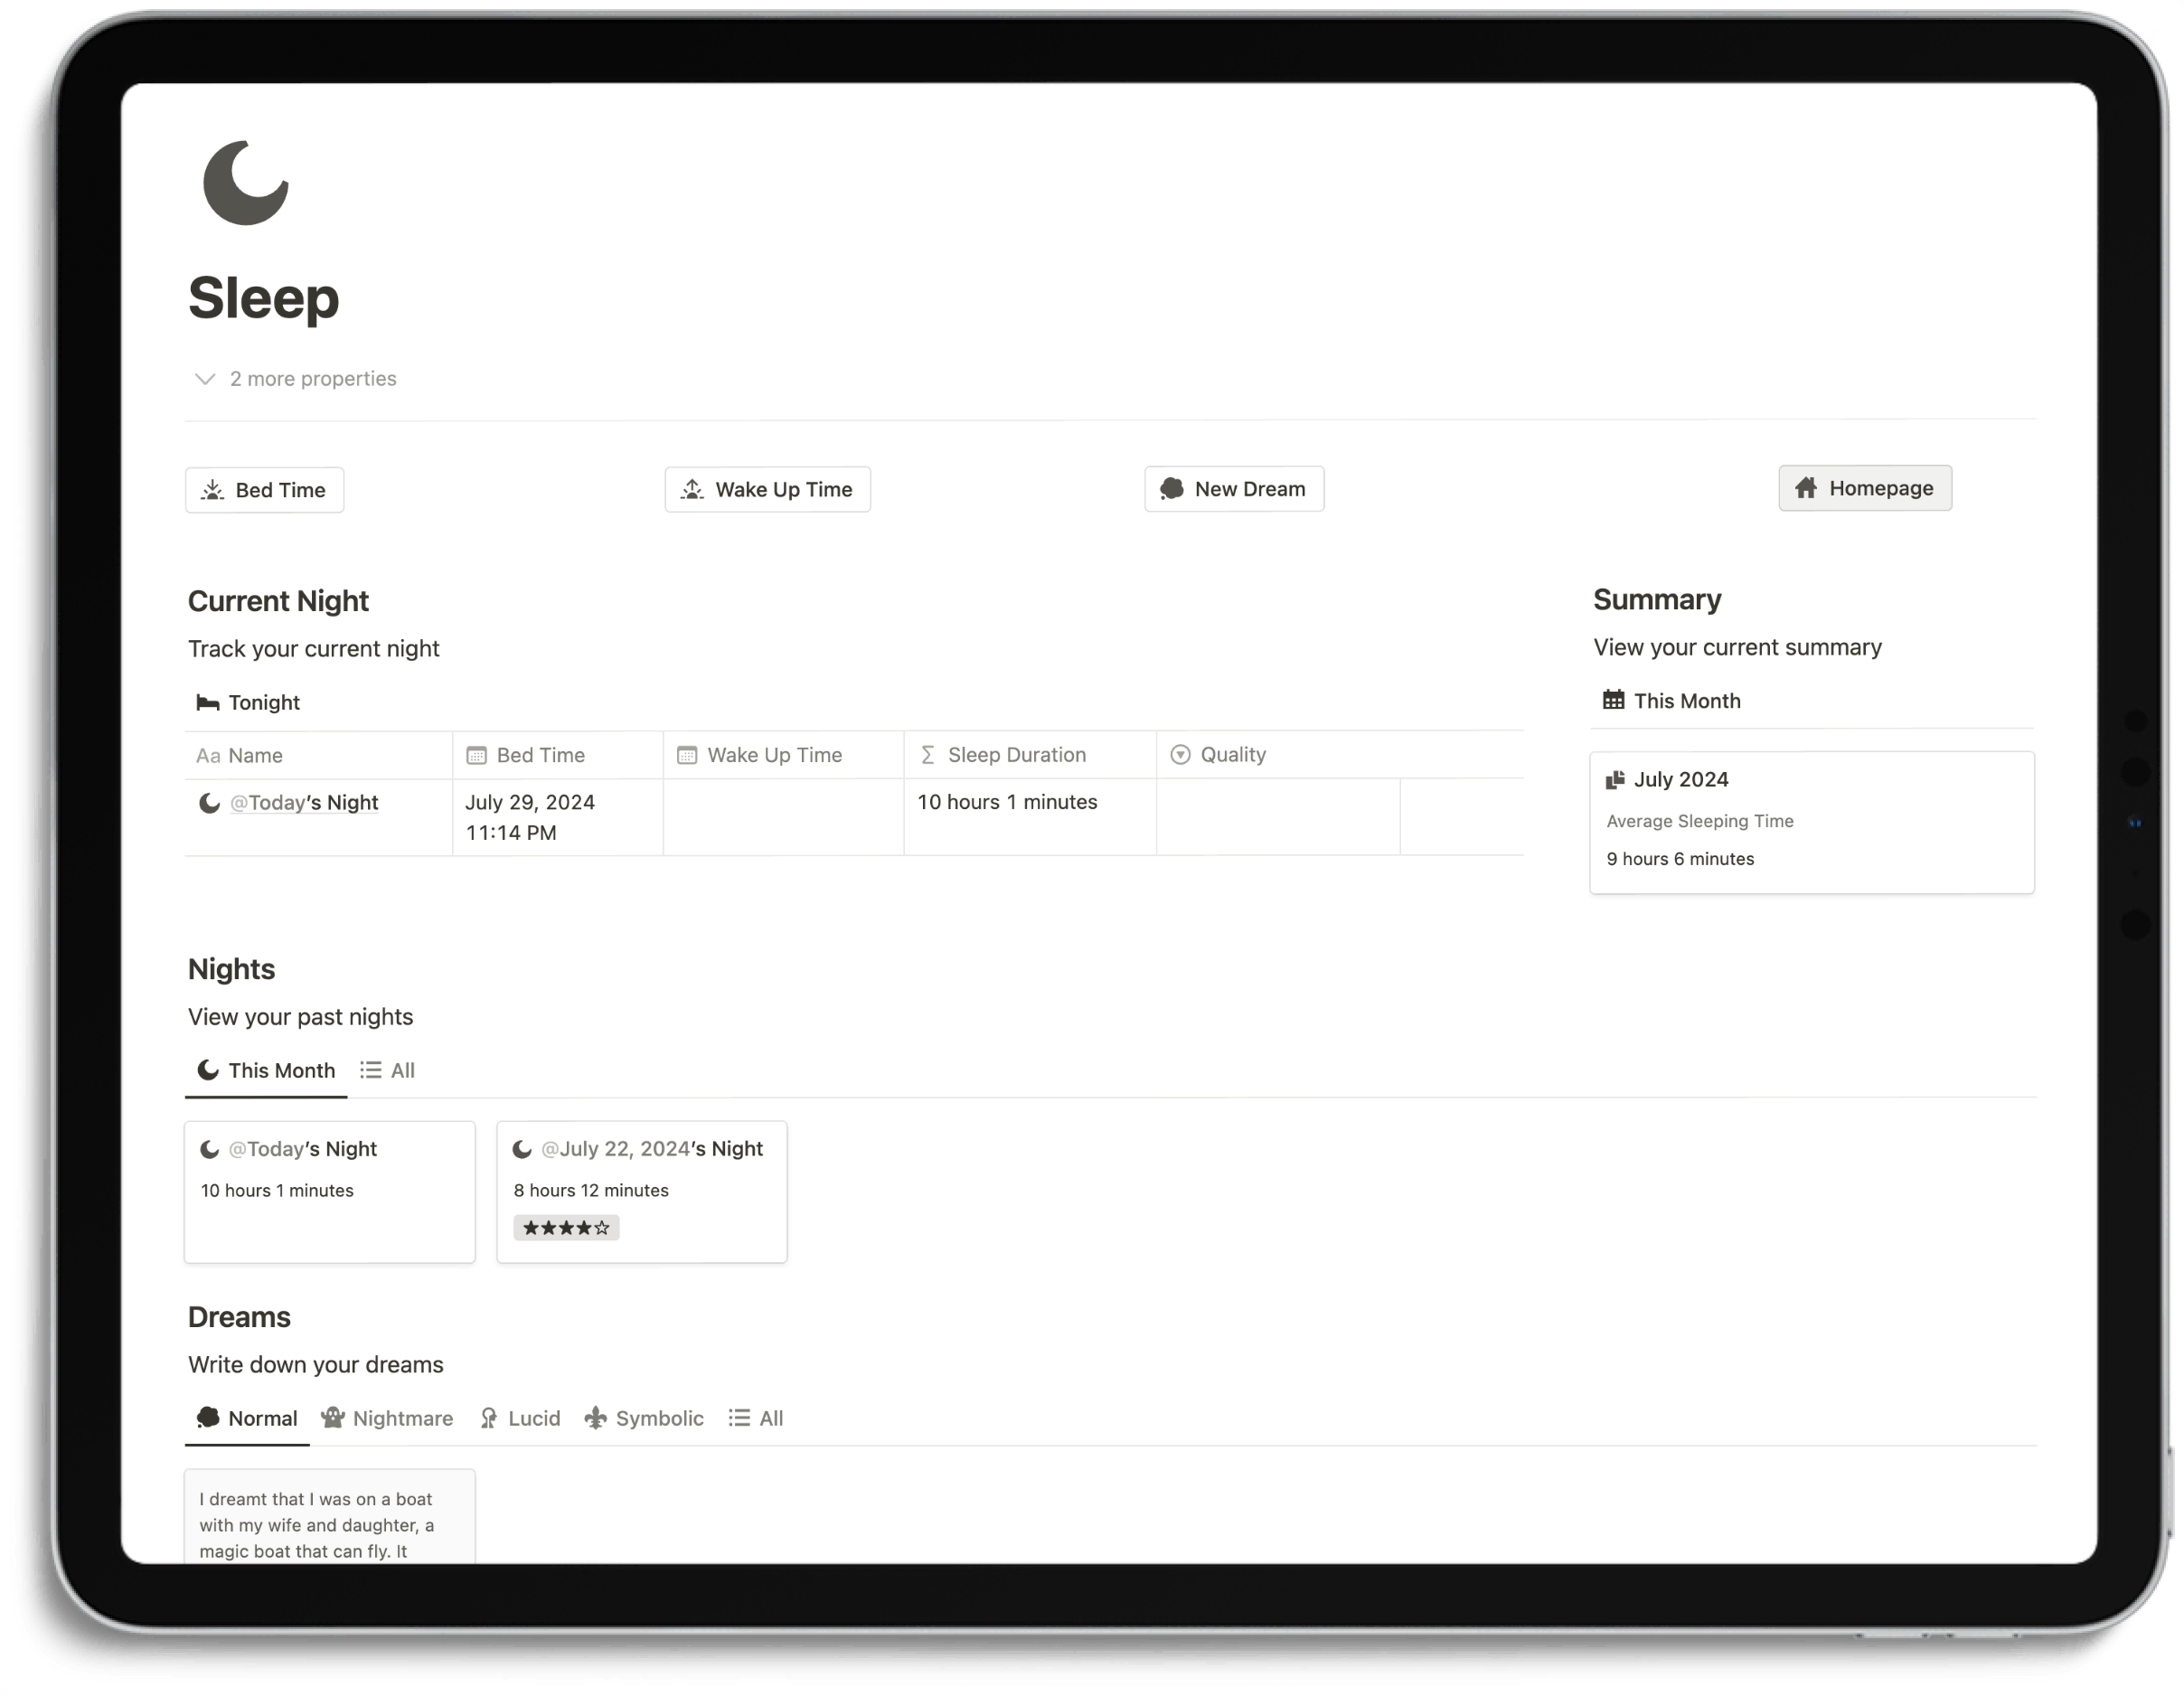Screen dimensions: 2184x1696
Task: Click the Homepage button link
Action: 1863,487
